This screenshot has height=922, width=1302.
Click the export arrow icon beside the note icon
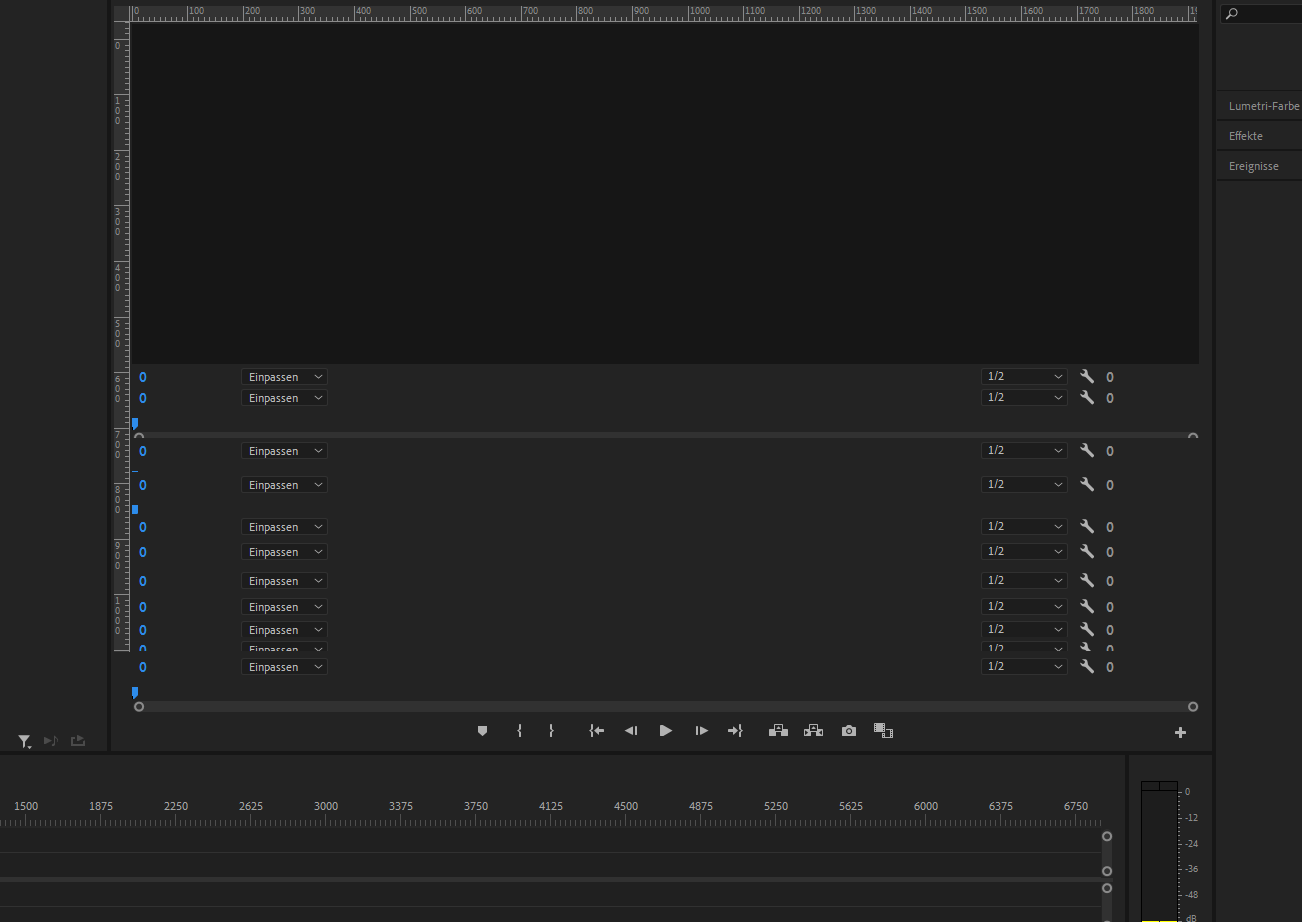pos(78,741)
